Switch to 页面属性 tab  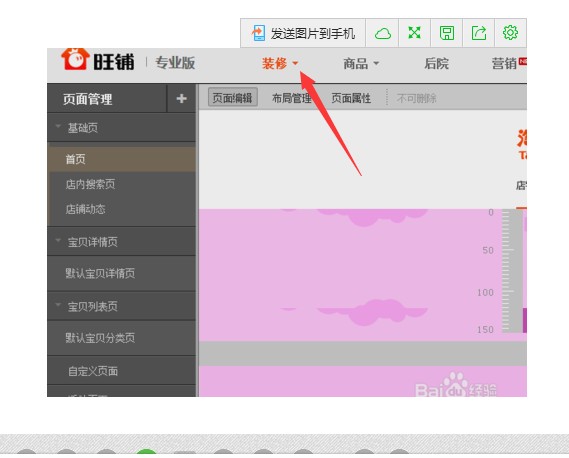click(351, 98)
